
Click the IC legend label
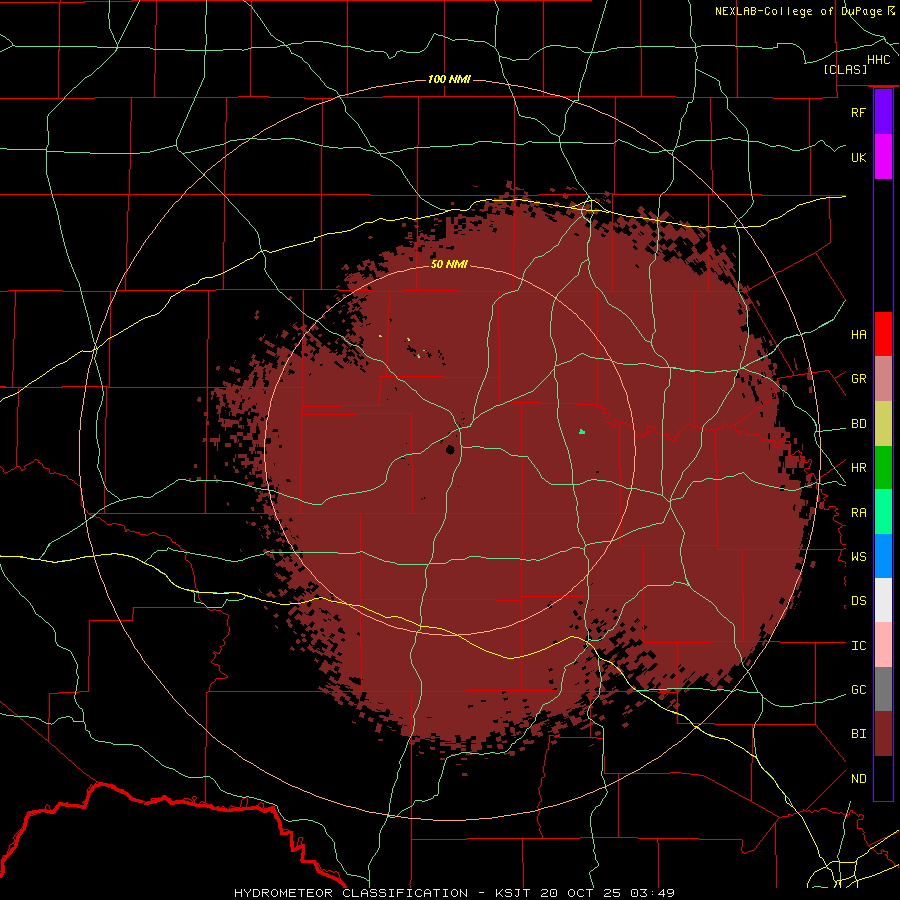click(858, 646)
